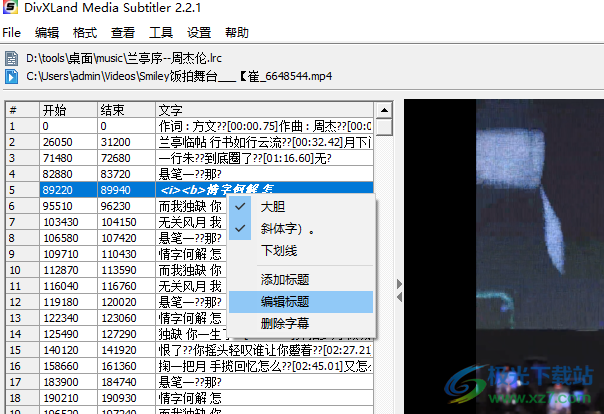Click start time 82880 in row 4

coord(68,174)
